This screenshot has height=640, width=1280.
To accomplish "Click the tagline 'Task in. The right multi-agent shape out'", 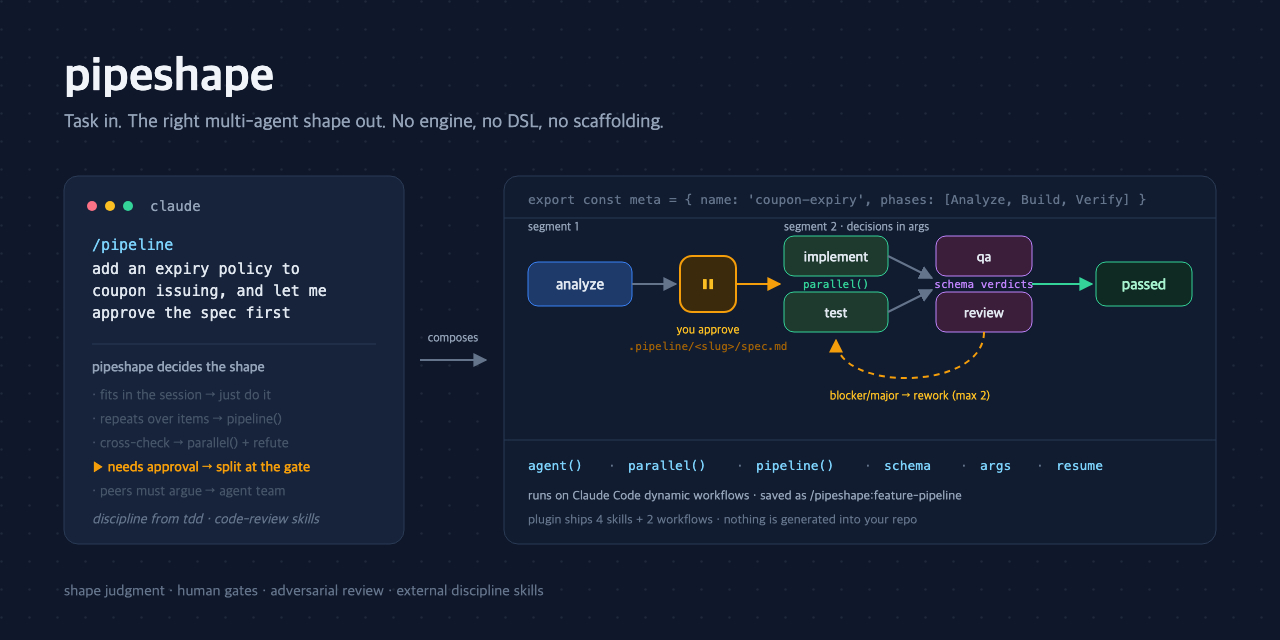I will click(x=364, y=121).
